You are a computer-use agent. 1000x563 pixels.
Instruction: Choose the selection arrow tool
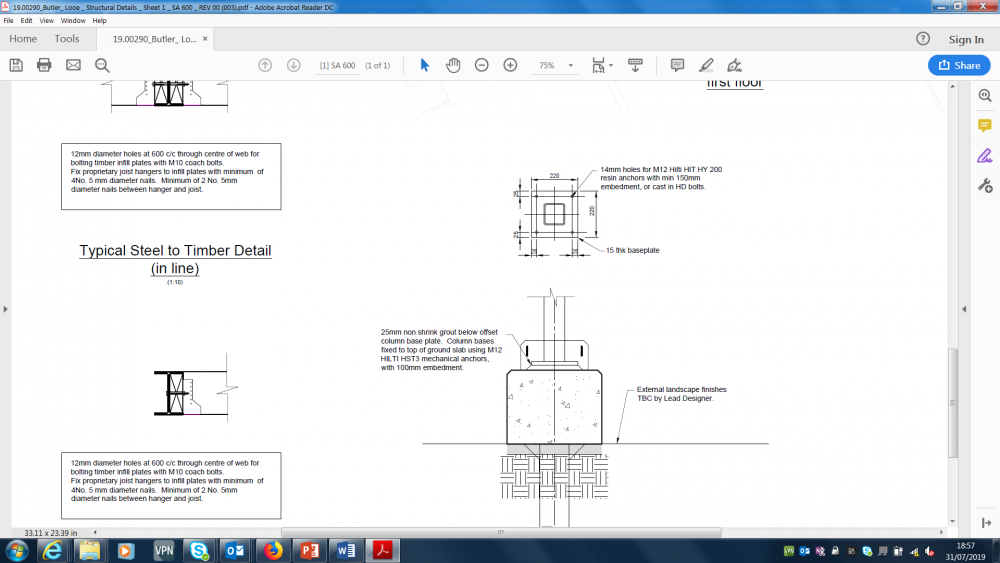(x=425, y=65)
